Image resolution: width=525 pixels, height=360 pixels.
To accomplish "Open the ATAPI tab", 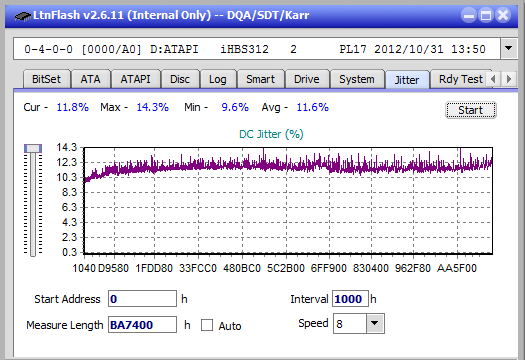I will [135, 79].
